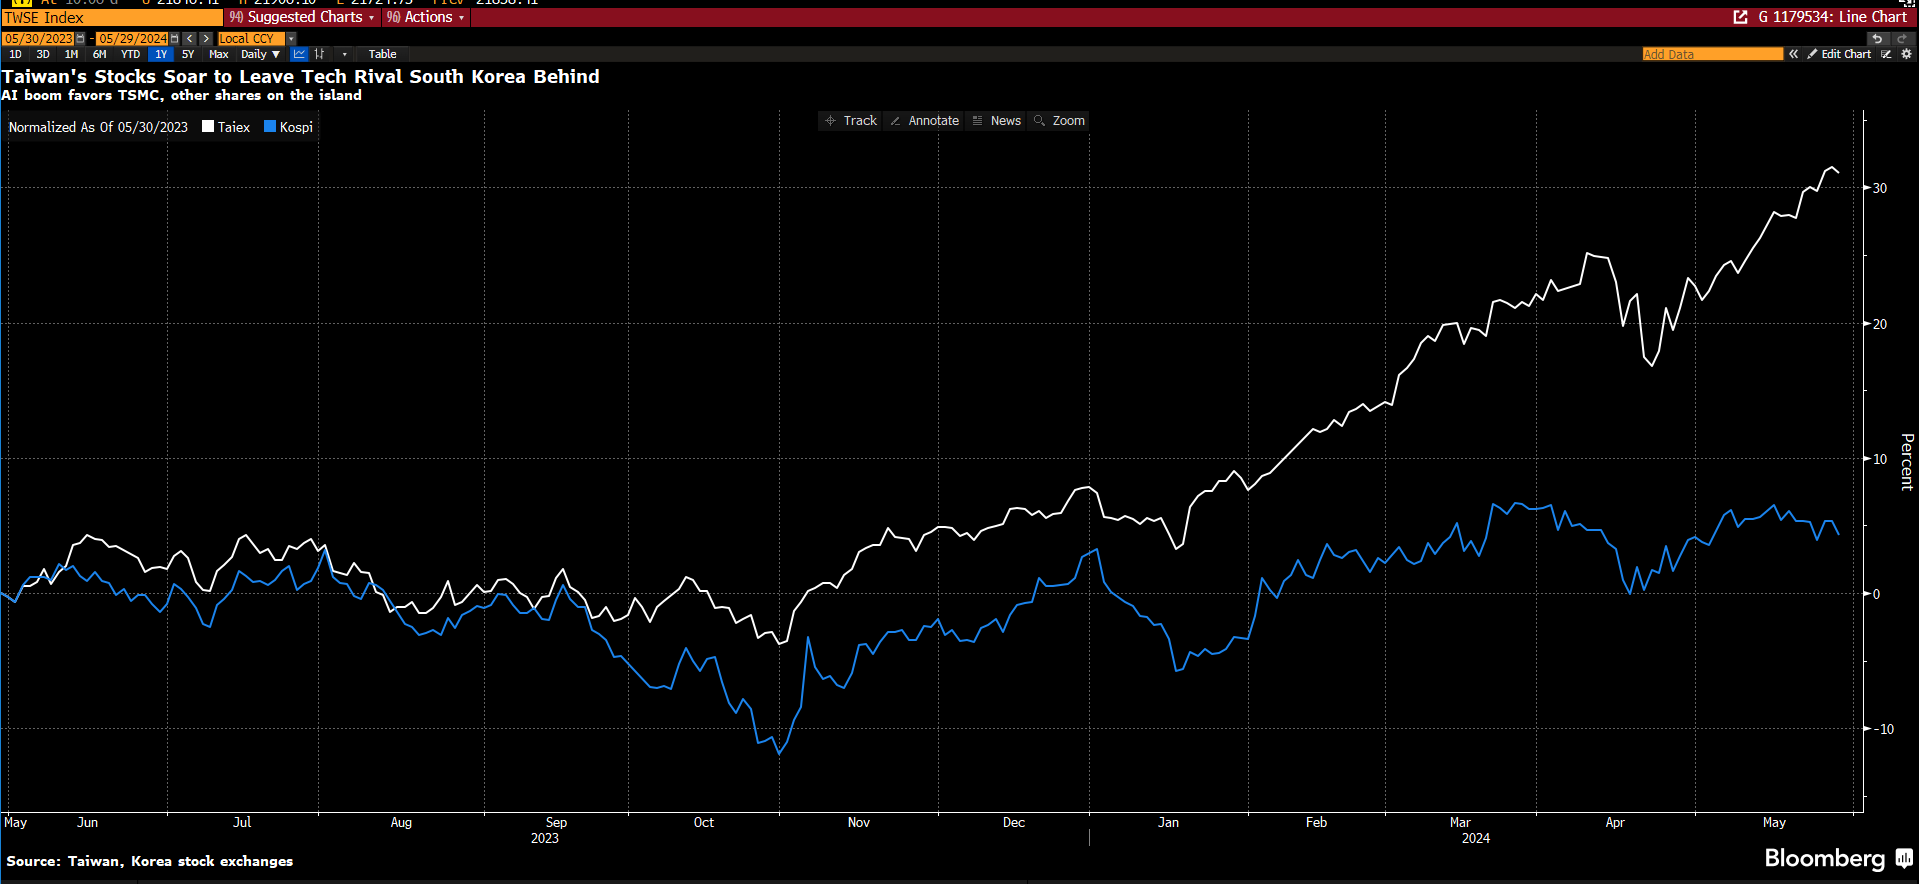This screenshot has height=884, width=1919.
Task: Click 'Normalized As Of 05/30/2023' legend text
Action: [x=98, y=127]
